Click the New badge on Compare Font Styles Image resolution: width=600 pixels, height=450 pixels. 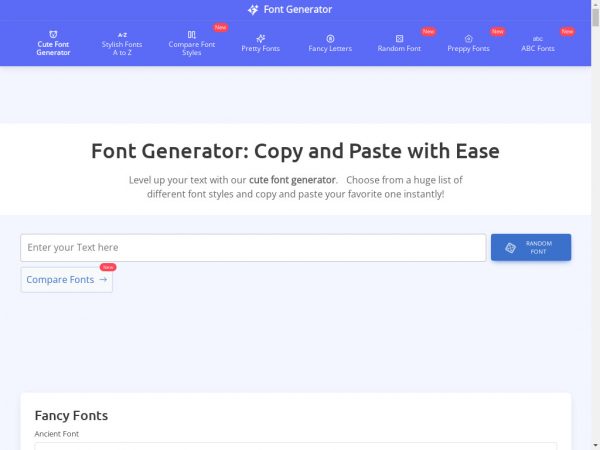click(220, 28)
